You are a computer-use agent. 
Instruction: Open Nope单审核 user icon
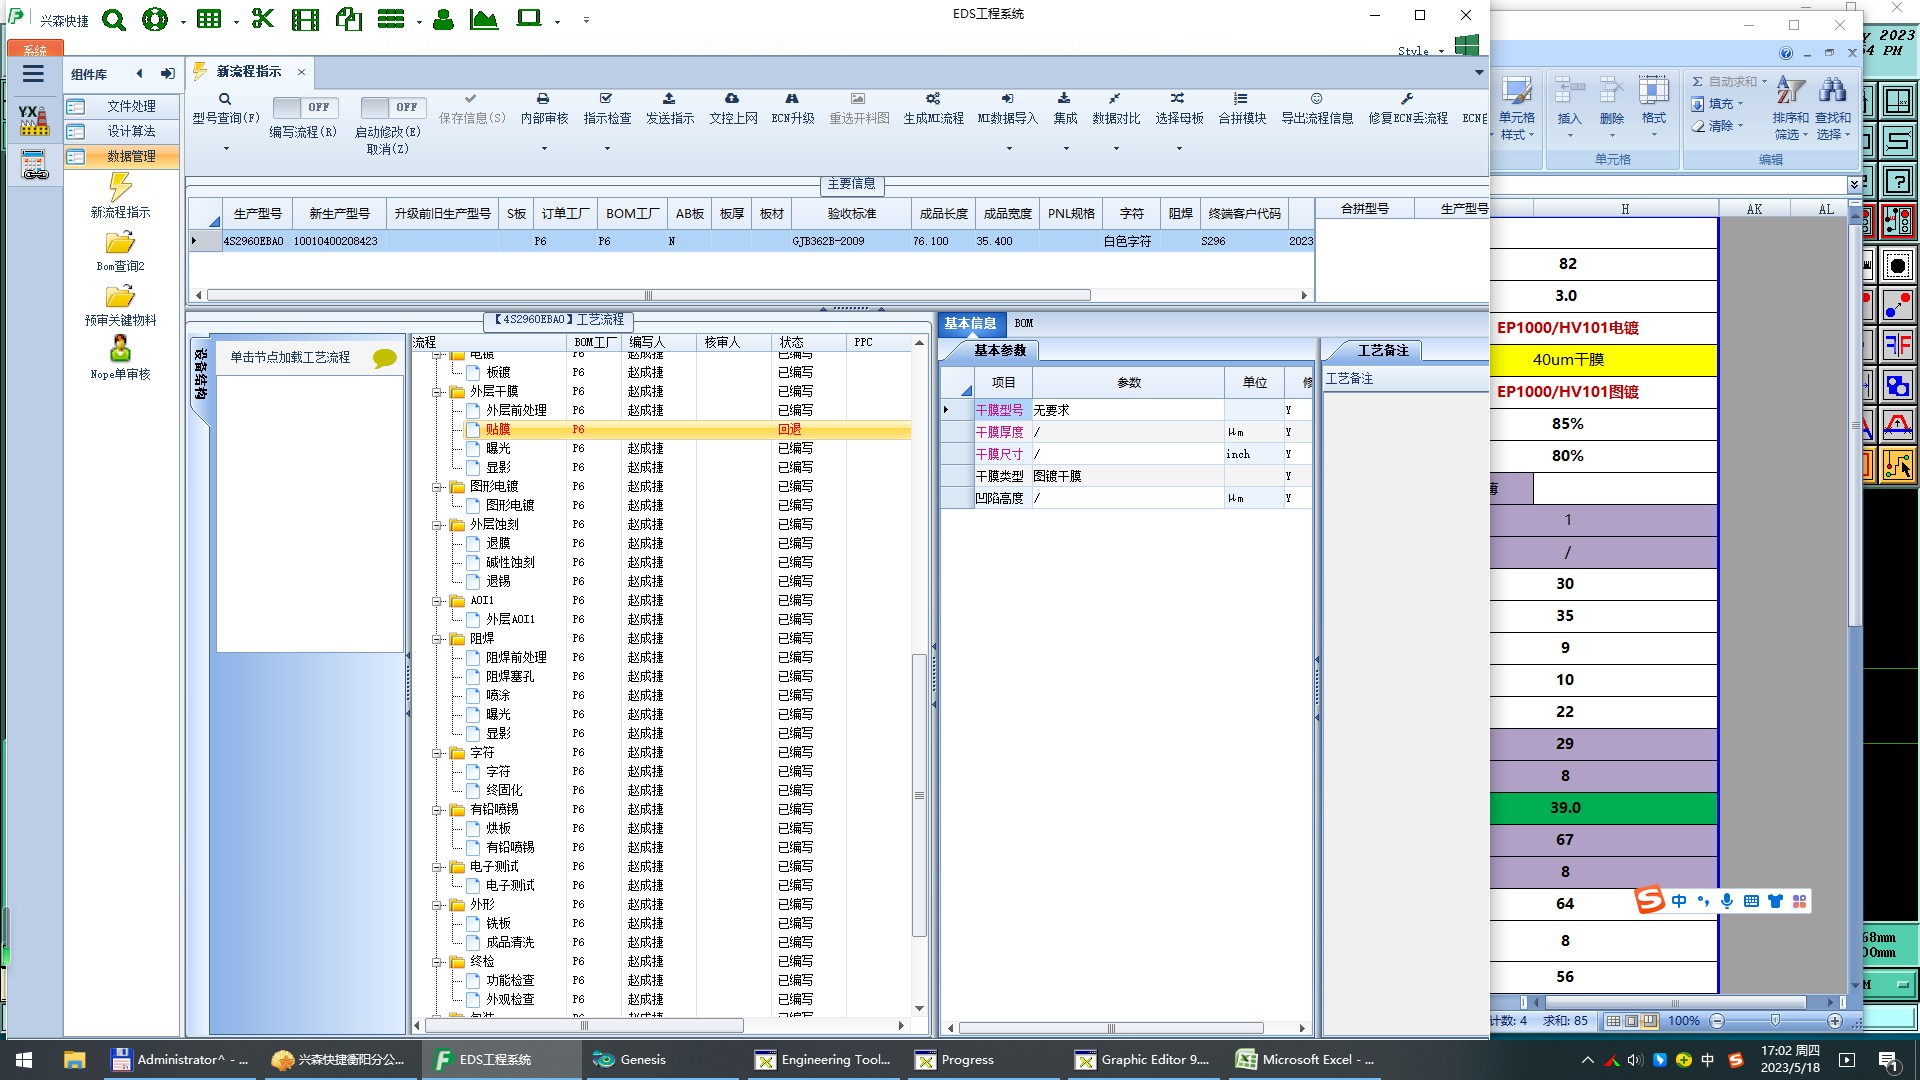(120, 349)
